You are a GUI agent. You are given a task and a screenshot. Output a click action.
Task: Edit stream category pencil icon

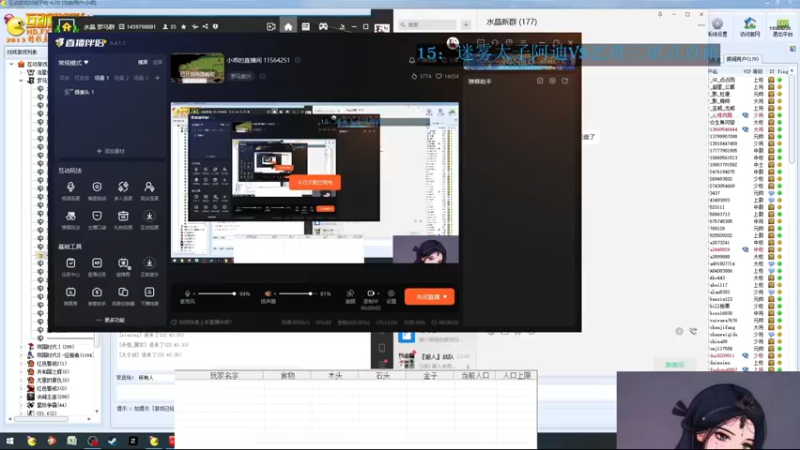(x=263, y=77)
